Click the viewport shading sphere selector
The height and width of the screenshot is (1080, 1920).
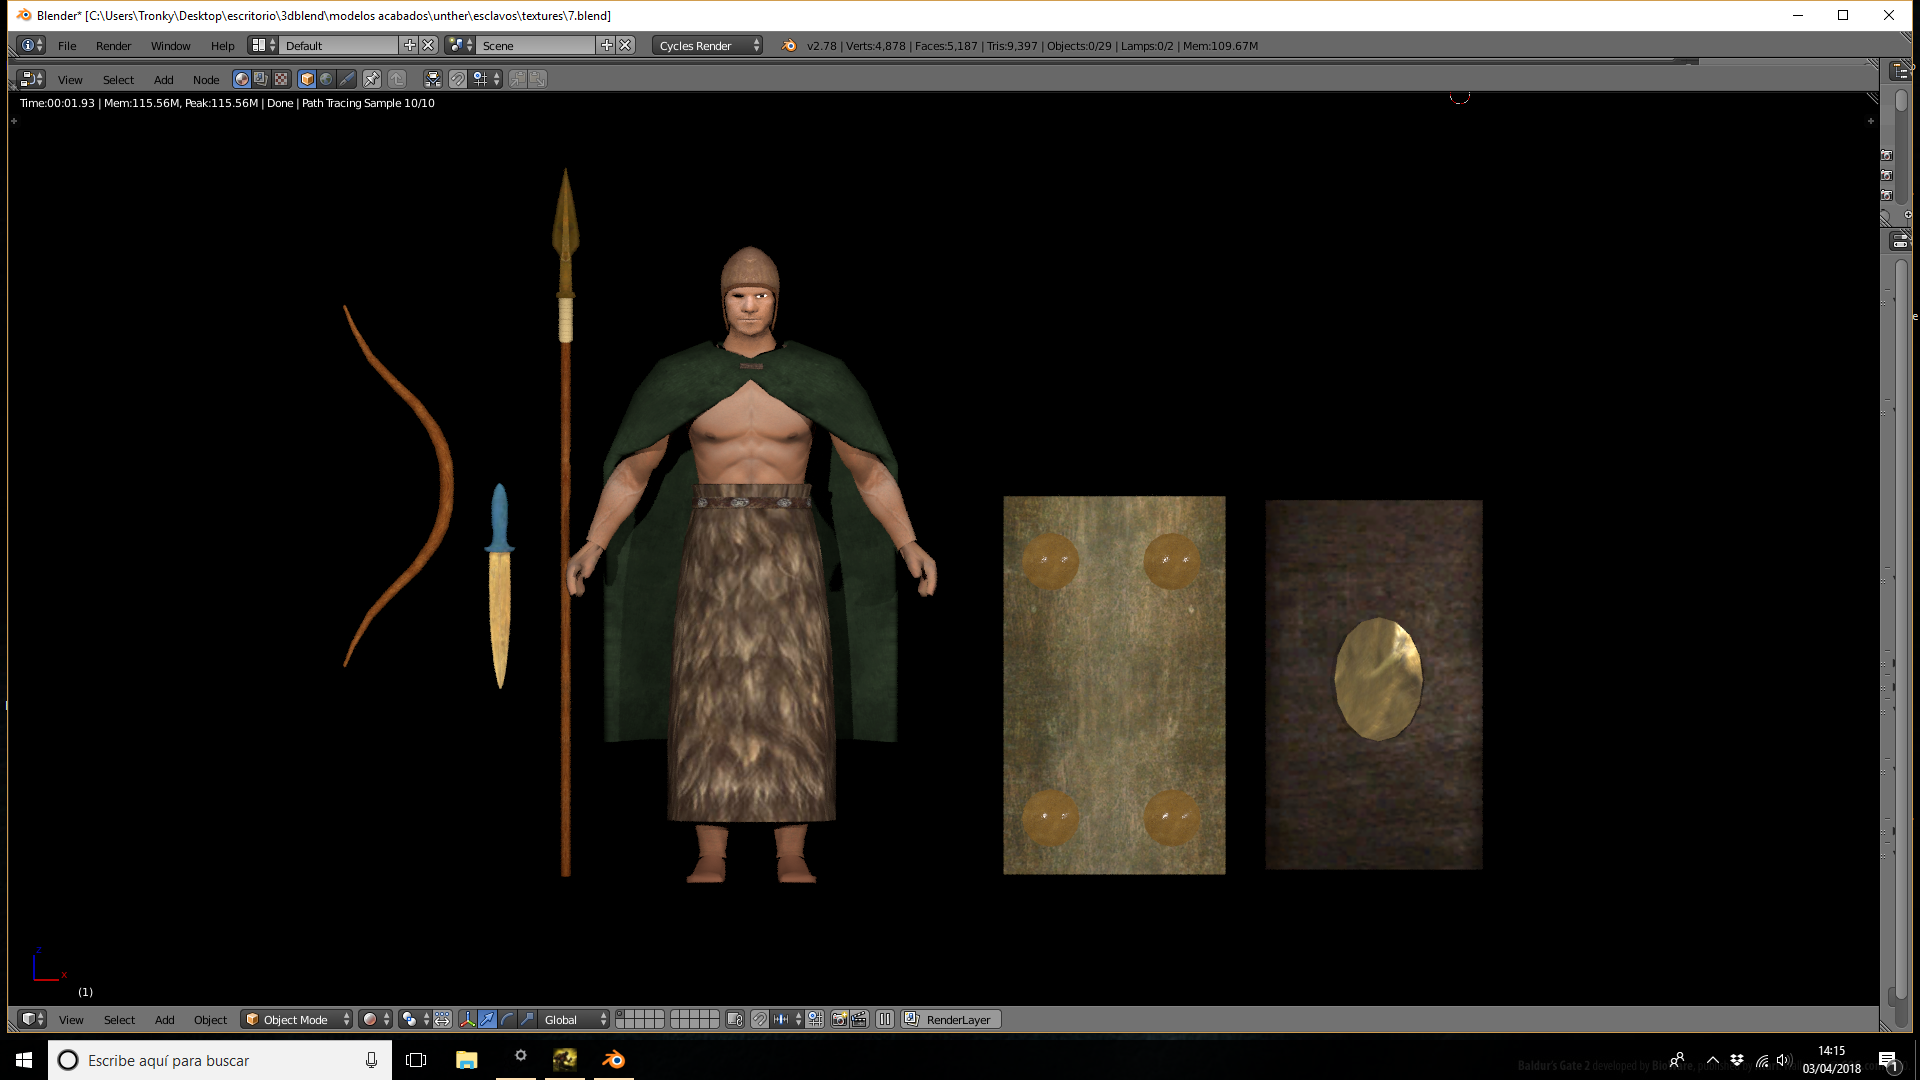pyautogui.click(x=375, y=1019)
